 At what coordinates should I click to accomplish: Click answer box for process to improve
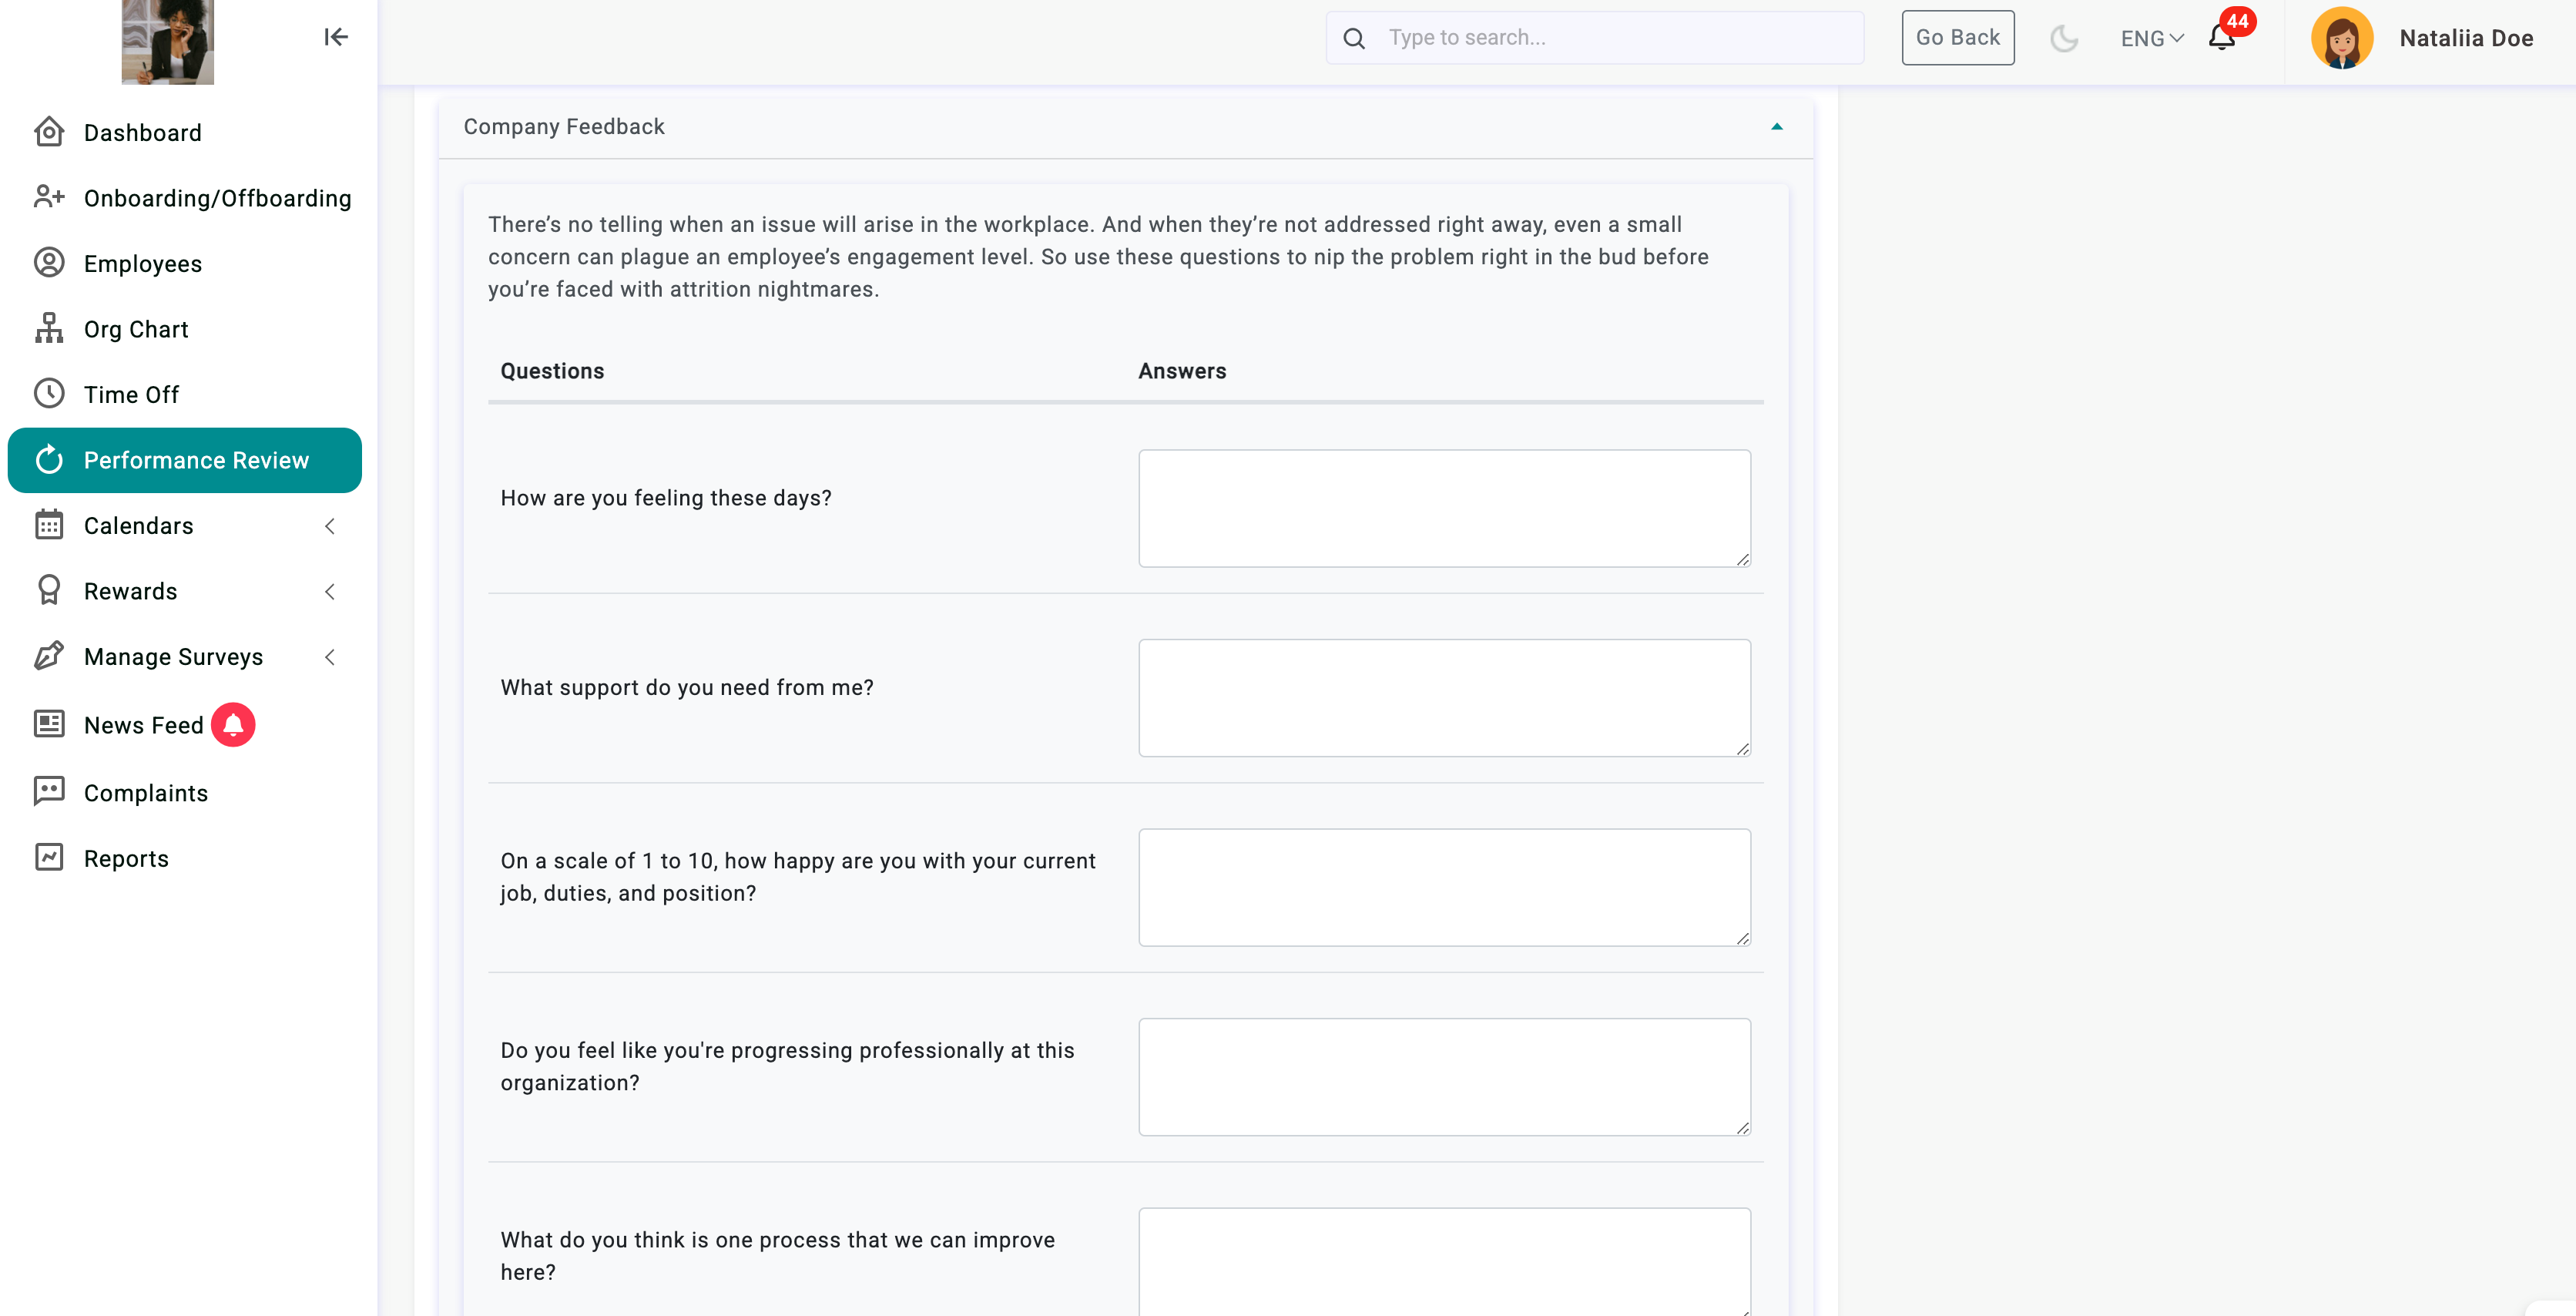click(x=1444, y=1262)
